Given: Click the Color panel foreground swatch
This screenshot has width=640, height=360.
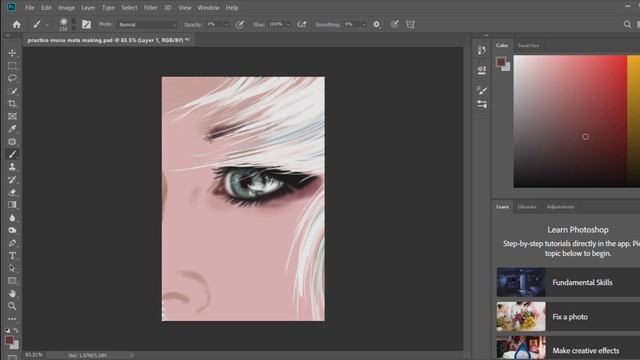Looking at the screenshot, I should (501, 62).
